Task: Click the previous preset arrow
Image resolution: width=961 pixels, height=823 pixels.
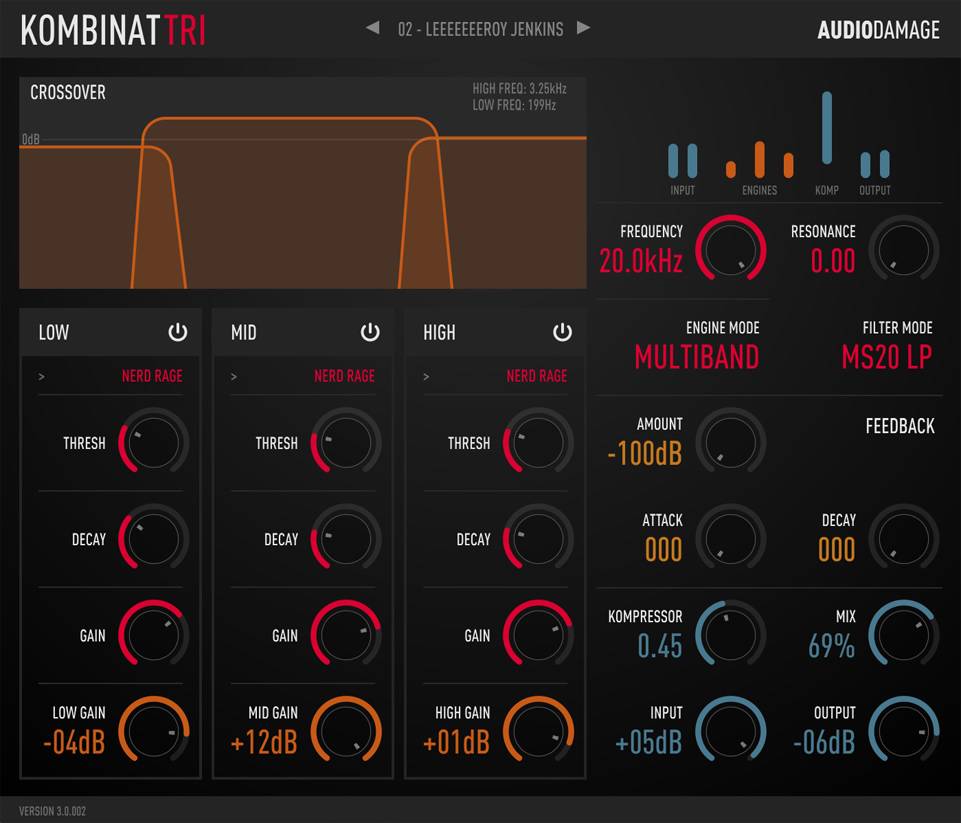Action: 373,28
